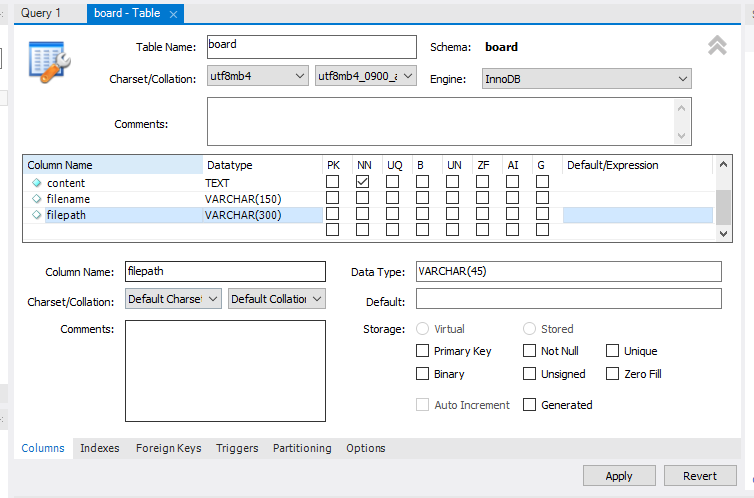
Task: Click the table comments scroll up arrow
Action: click(x=681, y=108)
